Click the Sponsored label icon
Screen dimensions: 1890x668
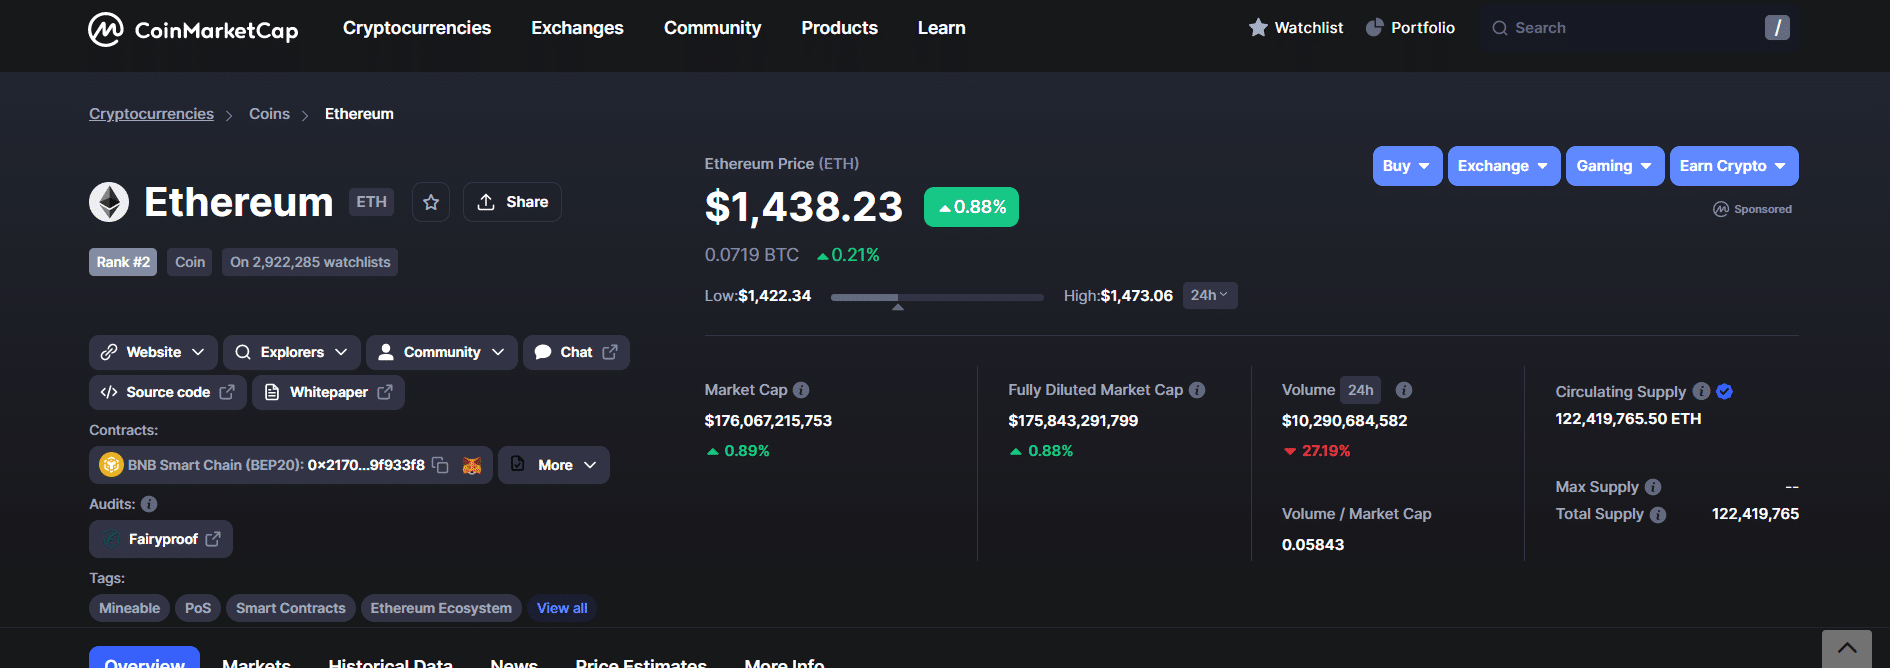pos(1721,209)
